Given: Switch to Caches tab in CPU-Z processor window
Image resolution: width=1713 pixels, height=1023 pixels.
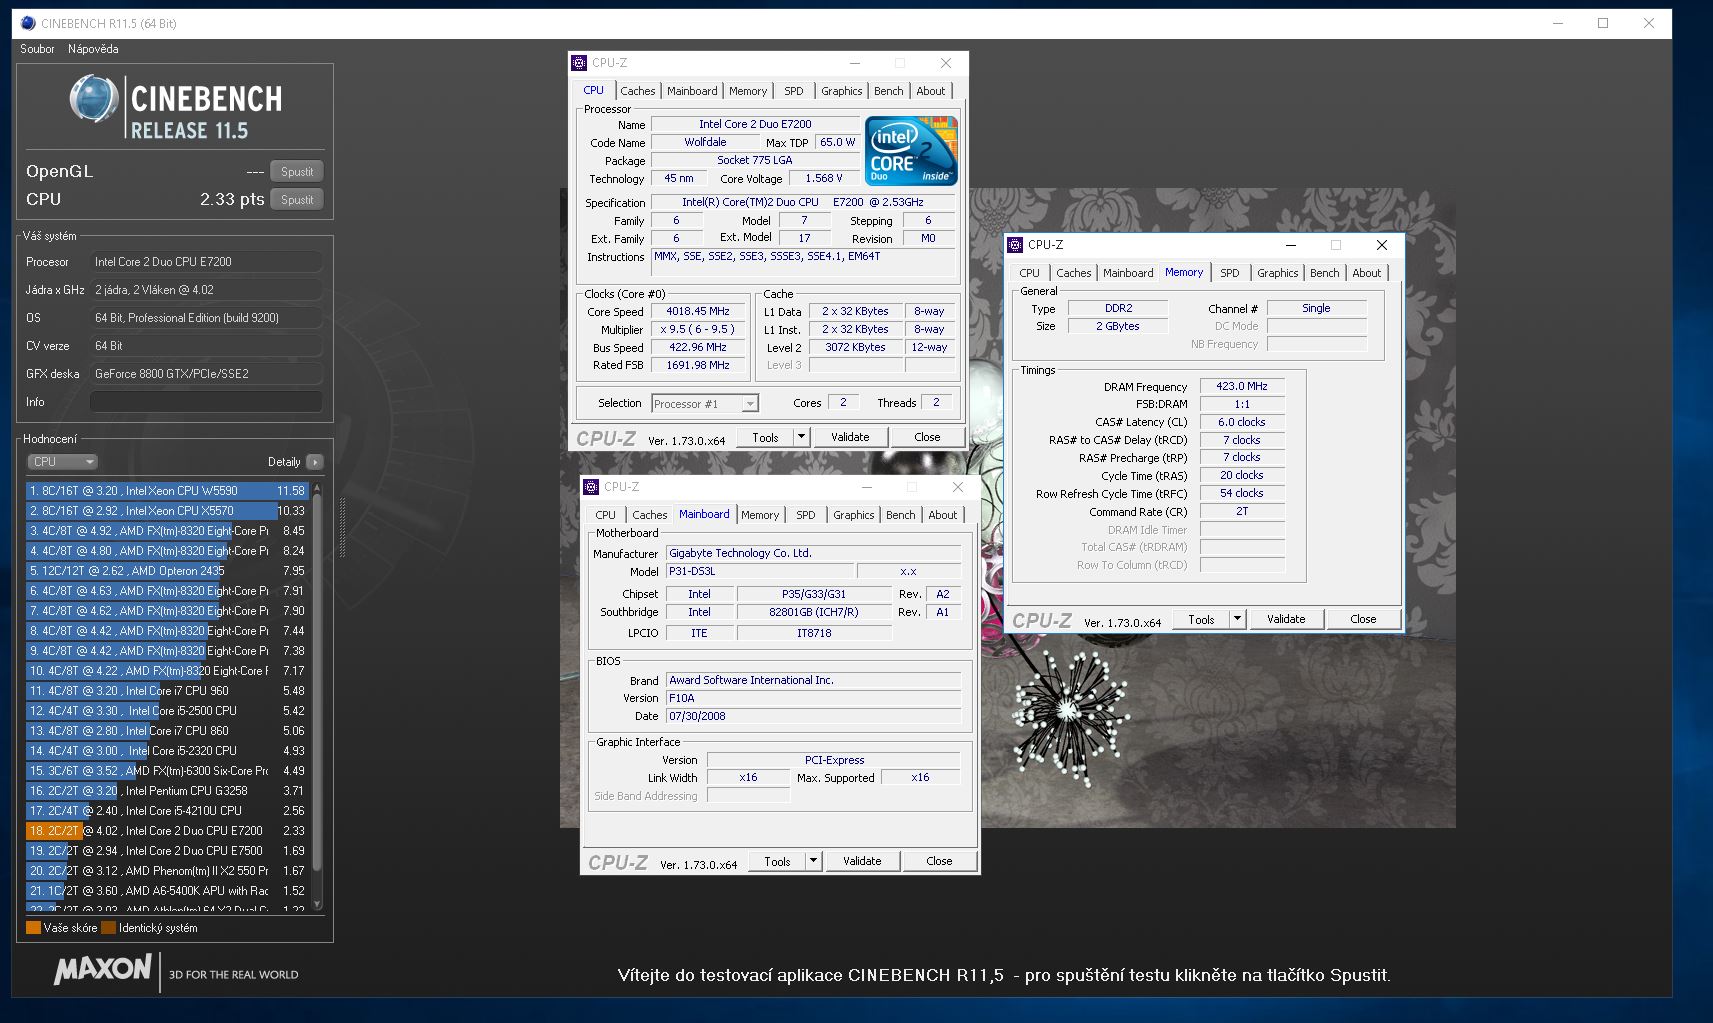Looking at the screenshot, I should tap(638, 91).
